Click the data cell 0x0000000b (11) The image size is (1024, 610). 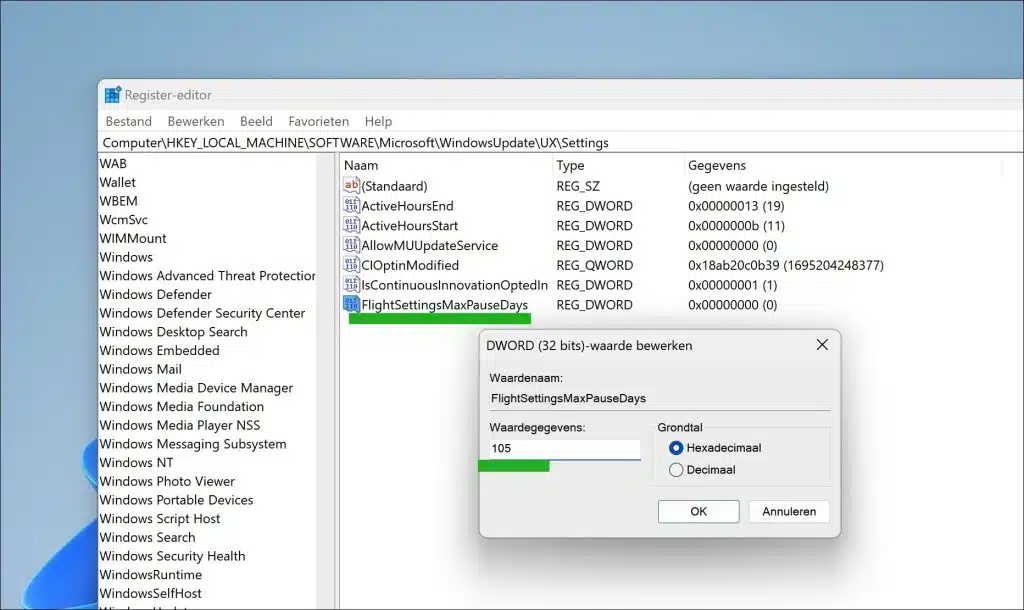(x=736, y=225)
